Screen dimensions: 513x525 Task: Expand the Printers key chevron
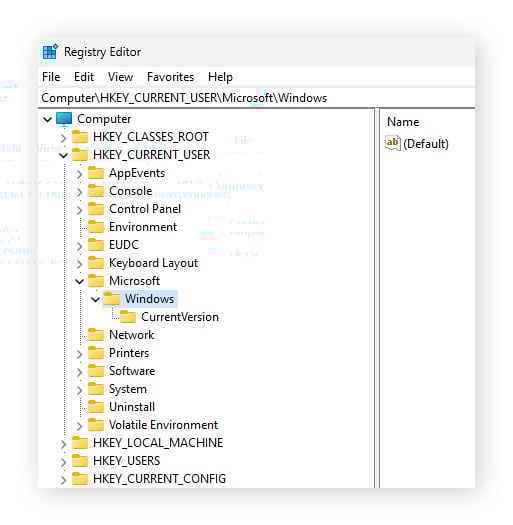coord(80,354)
